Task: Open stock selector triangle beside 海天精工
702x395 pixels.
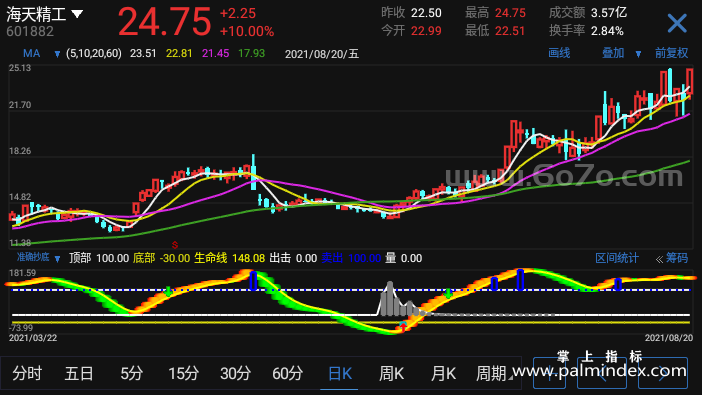Action: point(77,14)
